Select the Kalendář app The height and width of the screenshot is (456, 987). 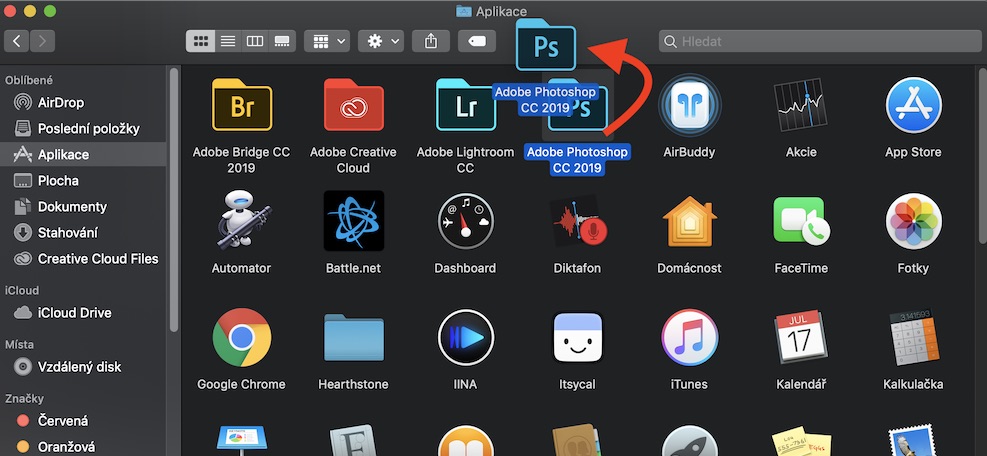[801, 338]
